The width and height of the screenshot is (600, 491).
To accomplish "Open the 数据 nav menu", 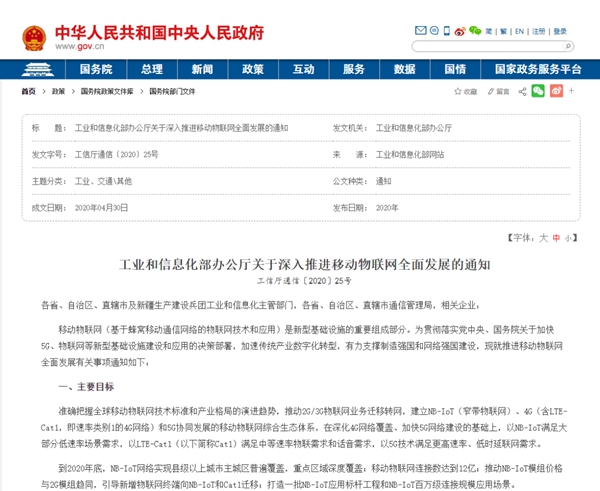I will [405, 69].
